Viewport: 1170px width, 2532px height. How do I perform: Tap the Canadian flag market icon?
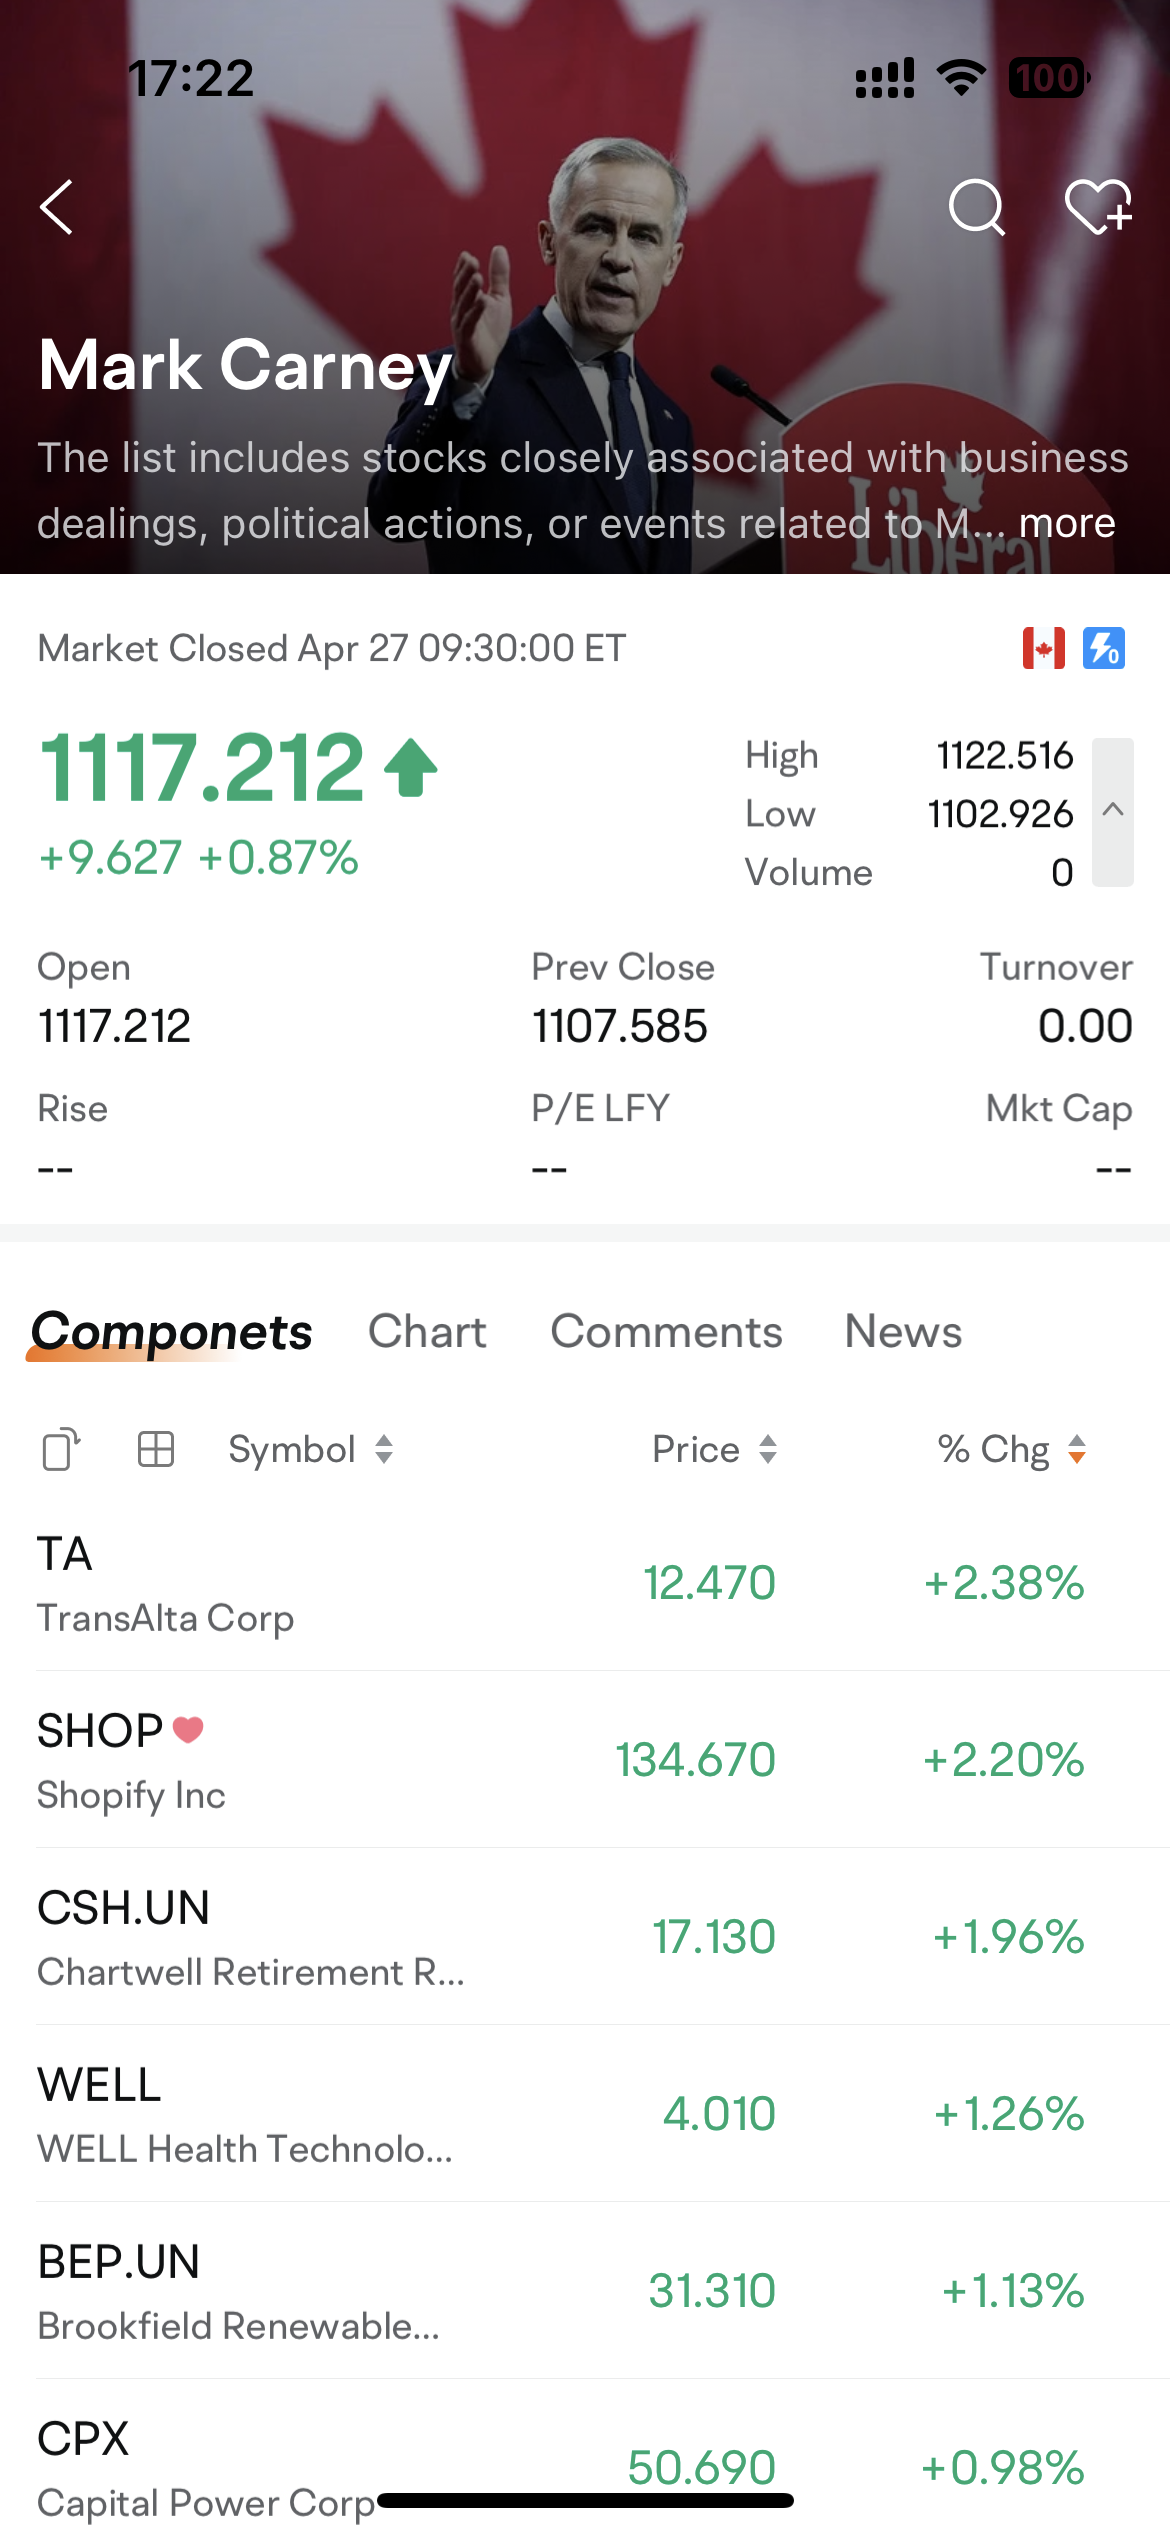[1043, 648]
